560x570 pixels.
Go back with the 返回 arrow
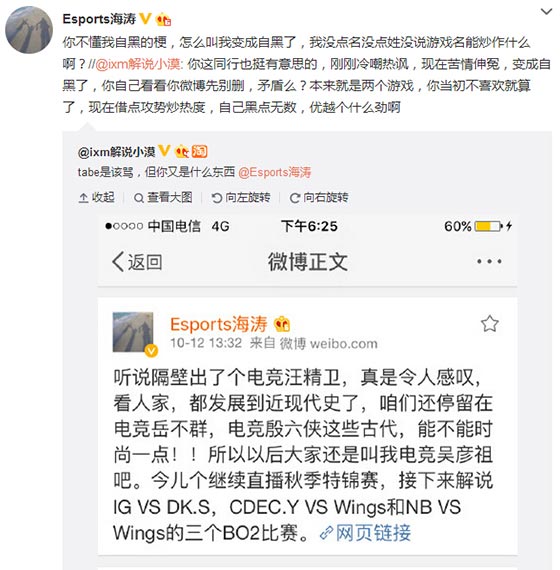pyautogui.click(x=137, y=261)
